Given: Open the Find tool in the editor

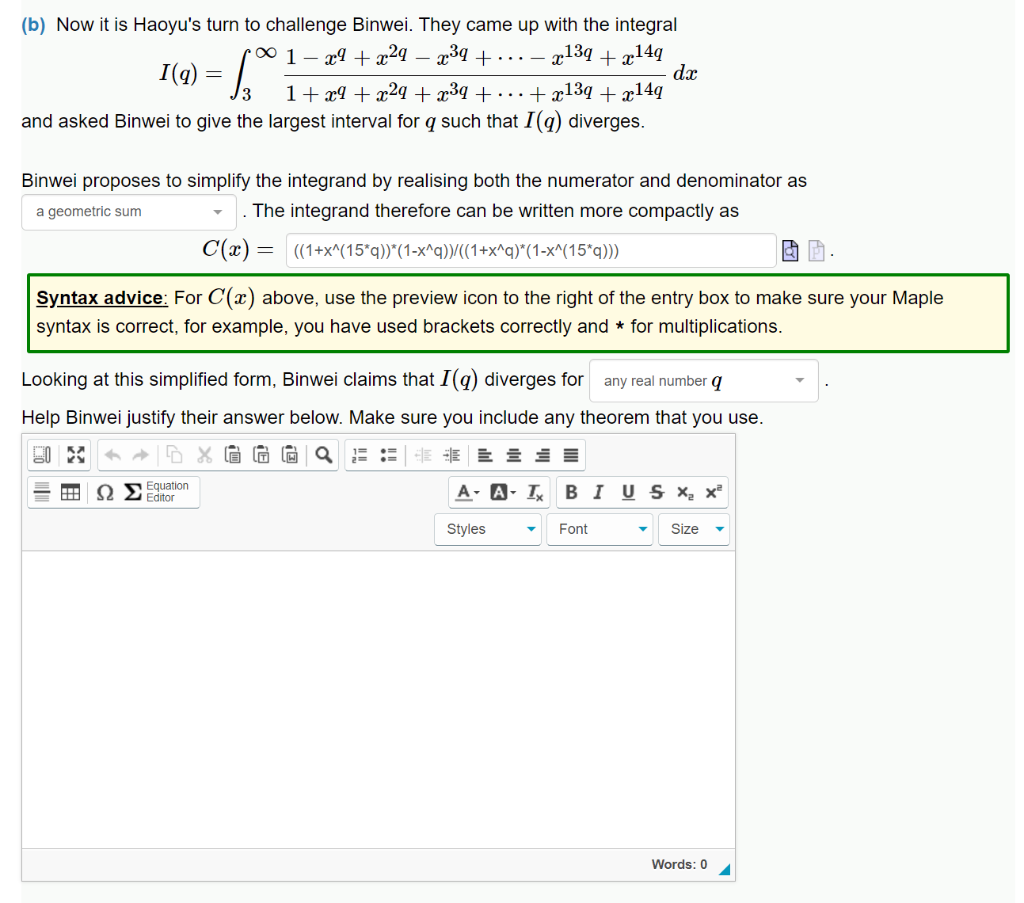Looking at the screenshot, I should pyautogui.click(x=321, y=455).
